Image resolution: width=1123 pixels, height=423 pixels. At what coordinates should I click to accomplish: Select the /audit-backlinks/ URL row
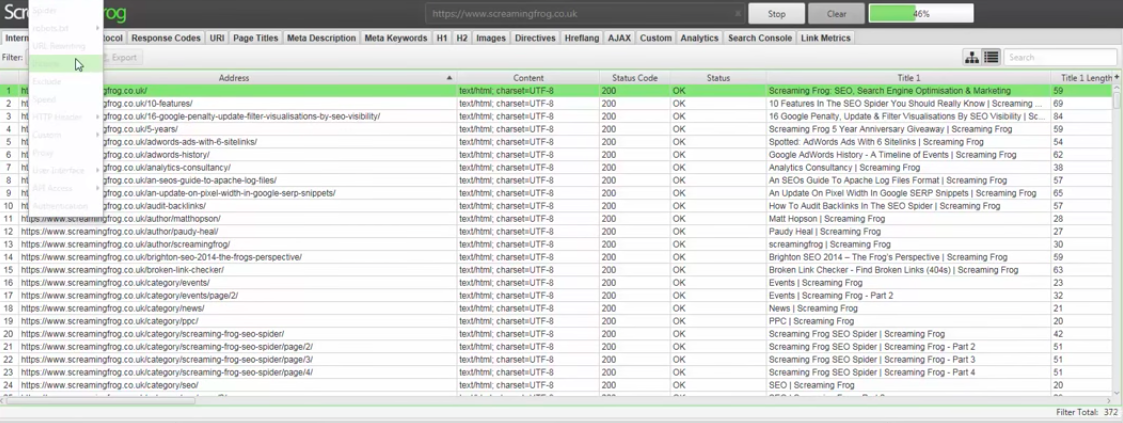[557, 206]
